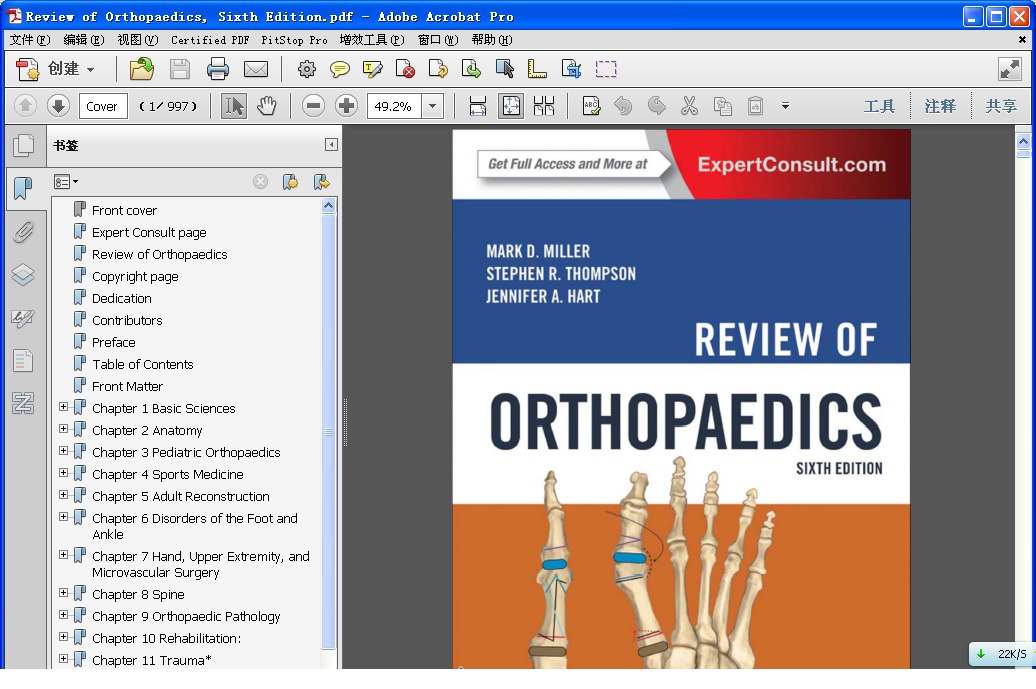The image size is (1036, 689).
Task: Expand Chapter 1 Basic Sciences bookmark
Action: tap(63, 407)
